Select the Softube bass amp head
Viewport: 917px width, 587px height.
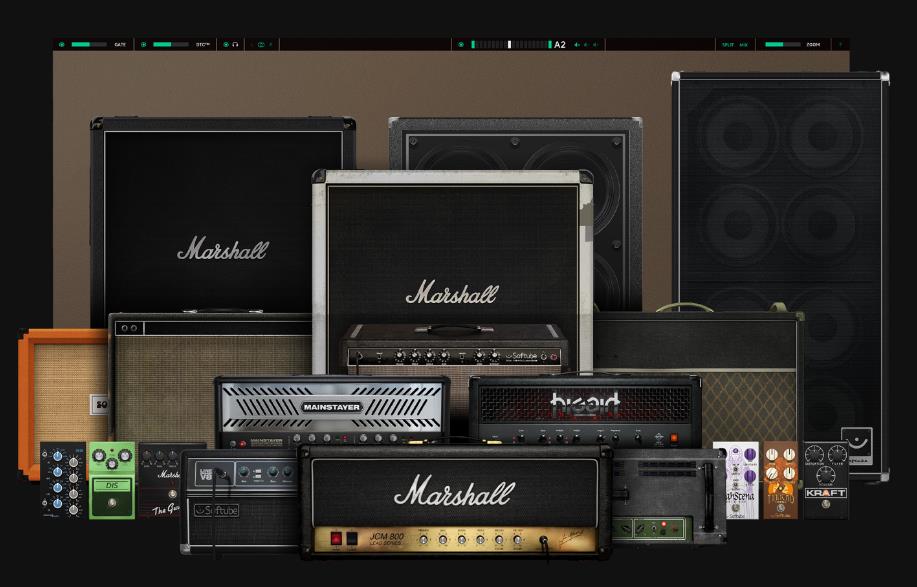(x=240, y=502)
